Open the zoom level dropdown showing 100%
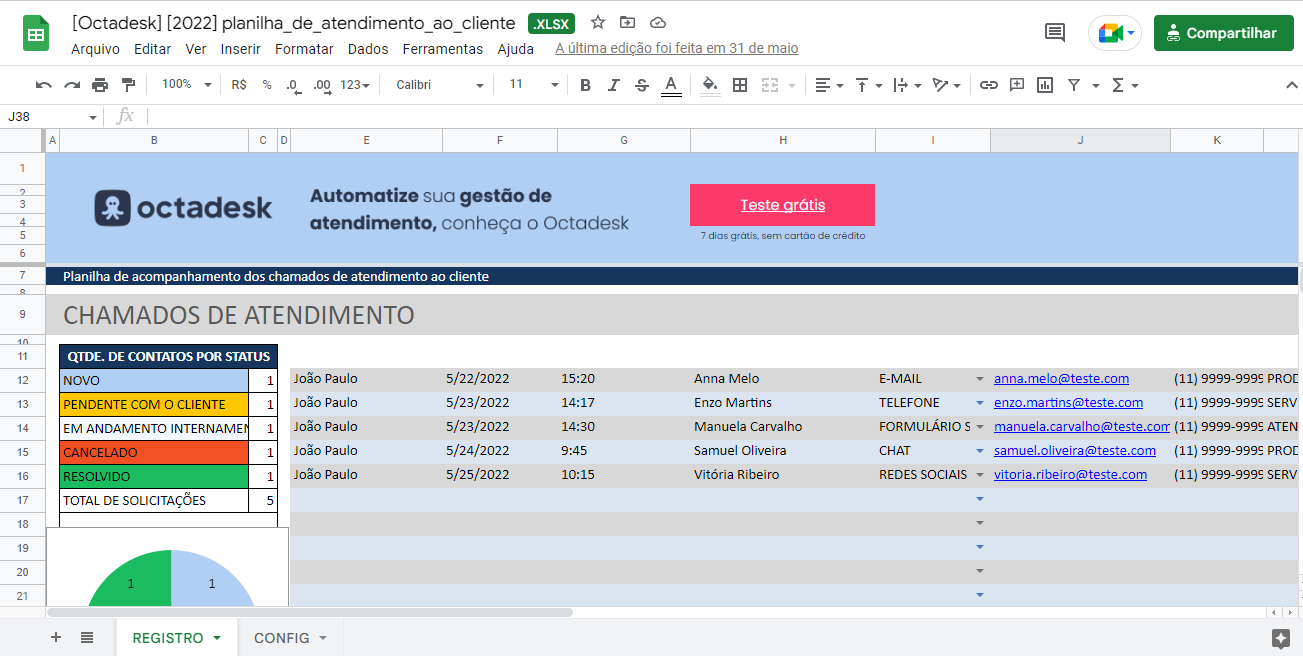Image resolution: width=1303 pixels, height=656 pixels. tap(185, 85)
